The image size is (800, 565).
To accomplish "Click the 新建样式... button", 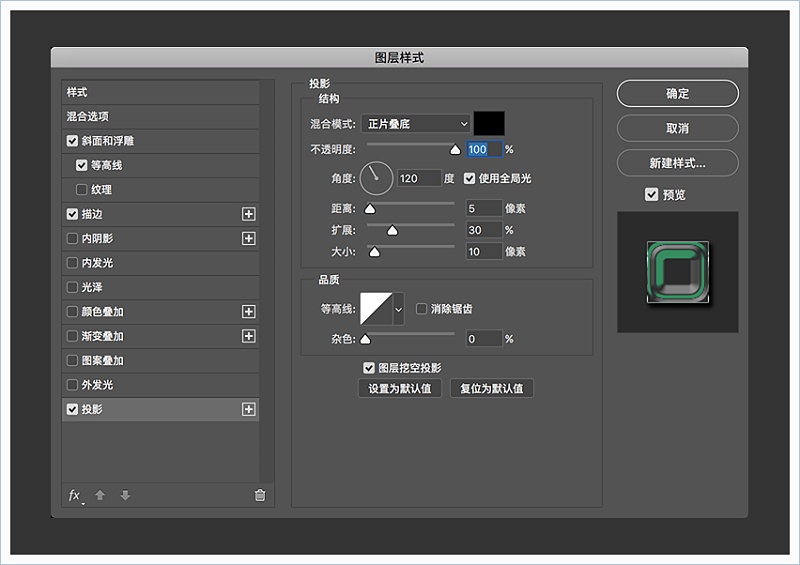I will [677, 162].
